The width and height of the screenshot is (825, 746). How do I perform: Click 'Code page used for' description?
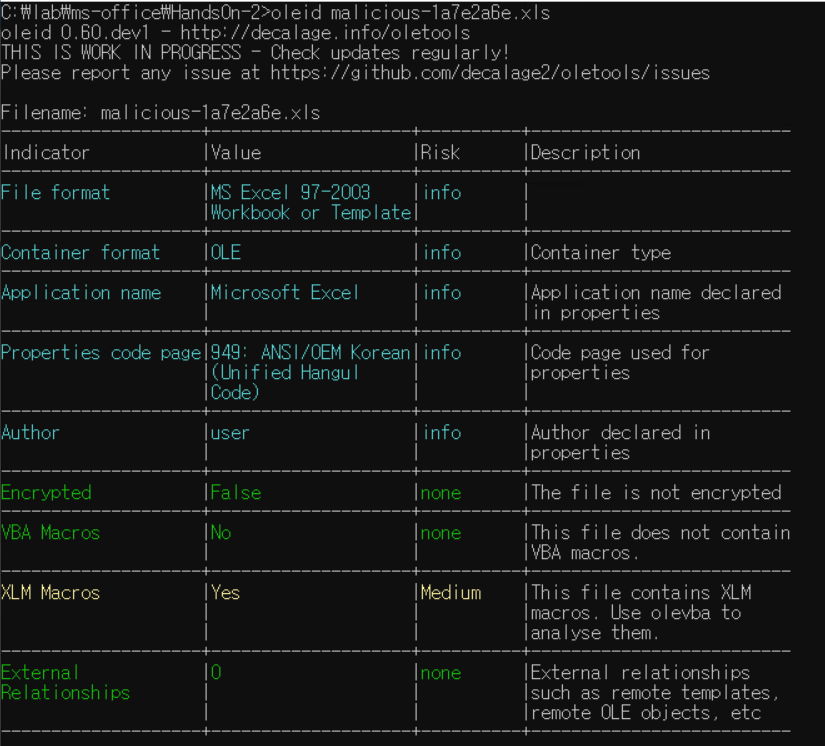pos(620,352)
